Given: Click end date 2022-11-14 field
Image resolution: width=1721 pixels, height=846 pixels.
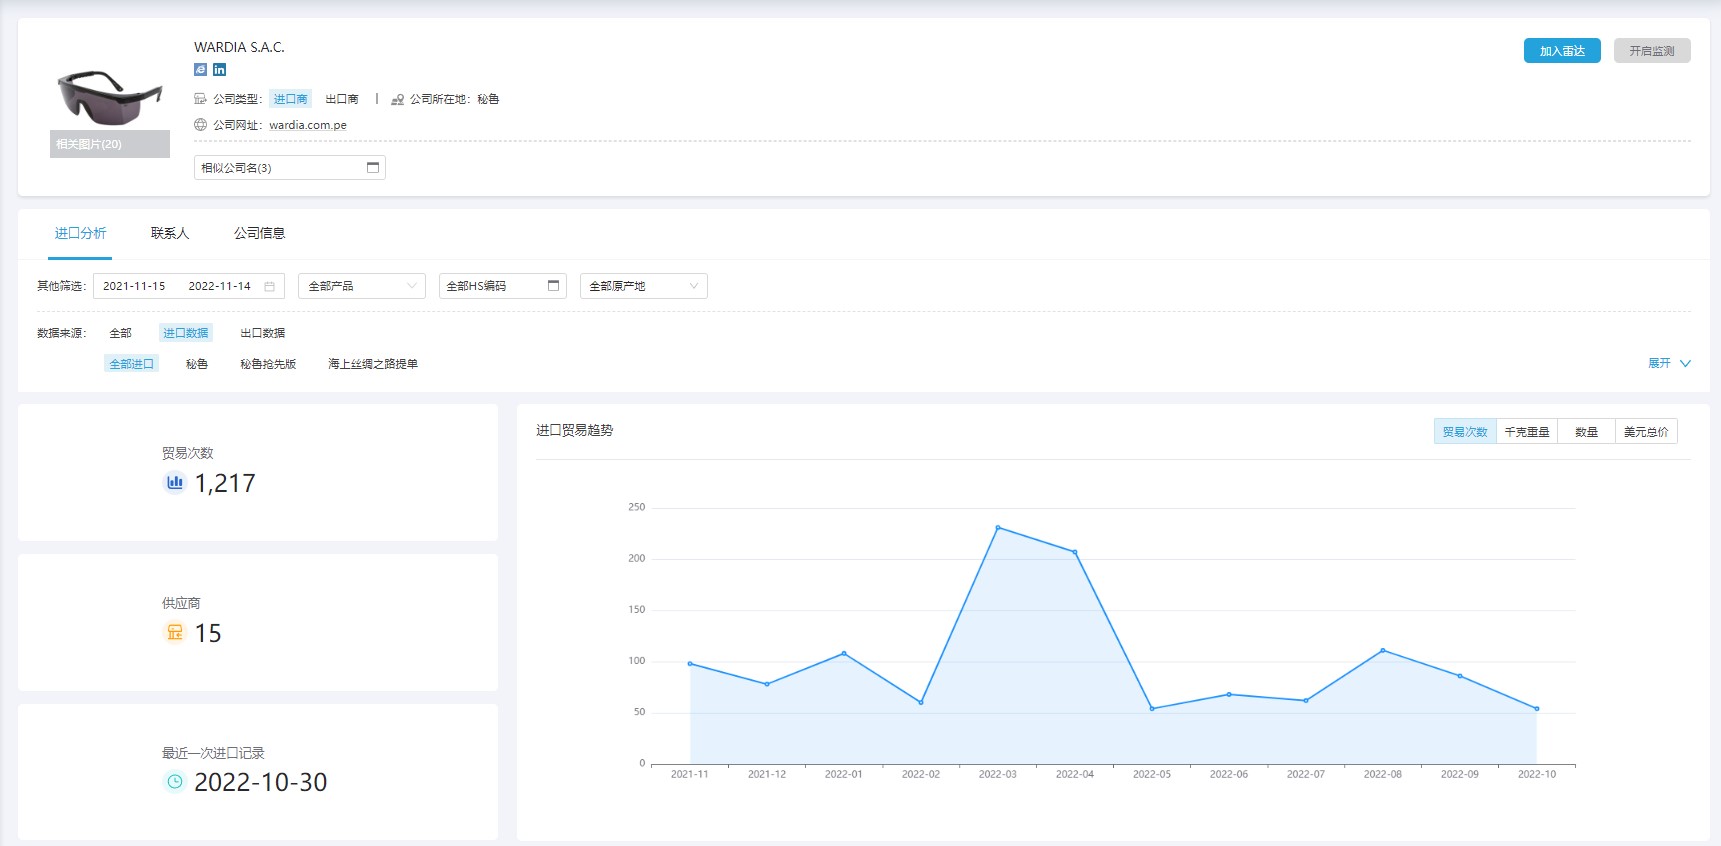Looking at the screenshot, I should click(220, 286).
